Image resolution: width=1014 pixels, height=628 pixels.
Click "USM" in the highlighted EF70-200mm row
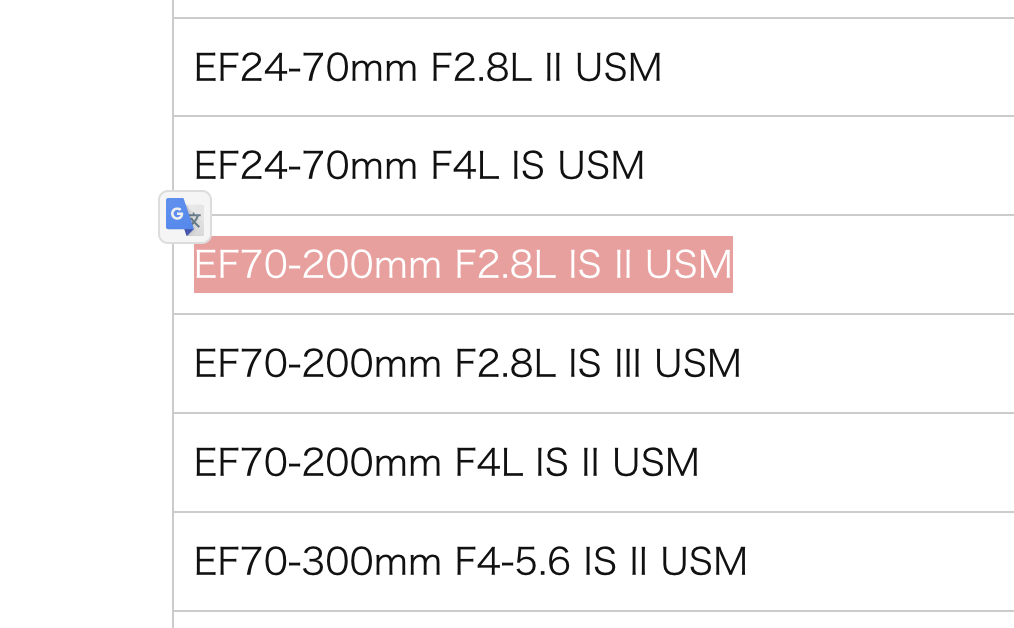point(689,265)
